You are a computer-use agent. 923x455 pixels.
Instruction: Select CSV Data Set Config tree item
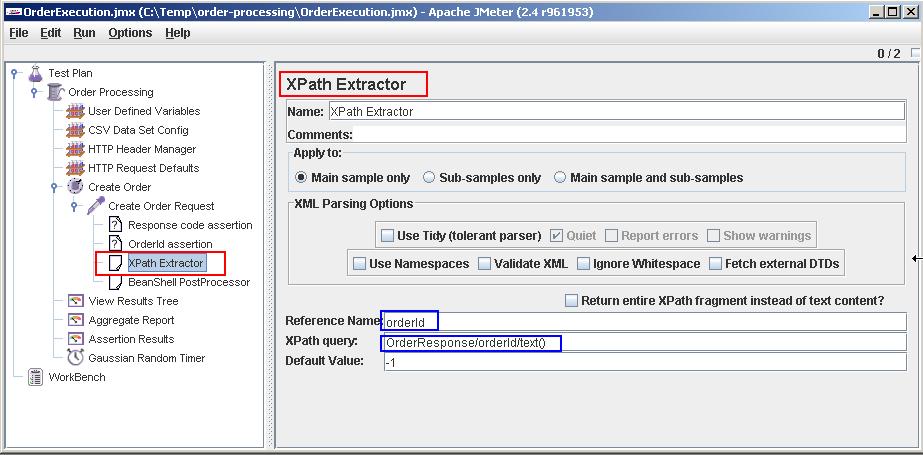(x=138, y=129)
